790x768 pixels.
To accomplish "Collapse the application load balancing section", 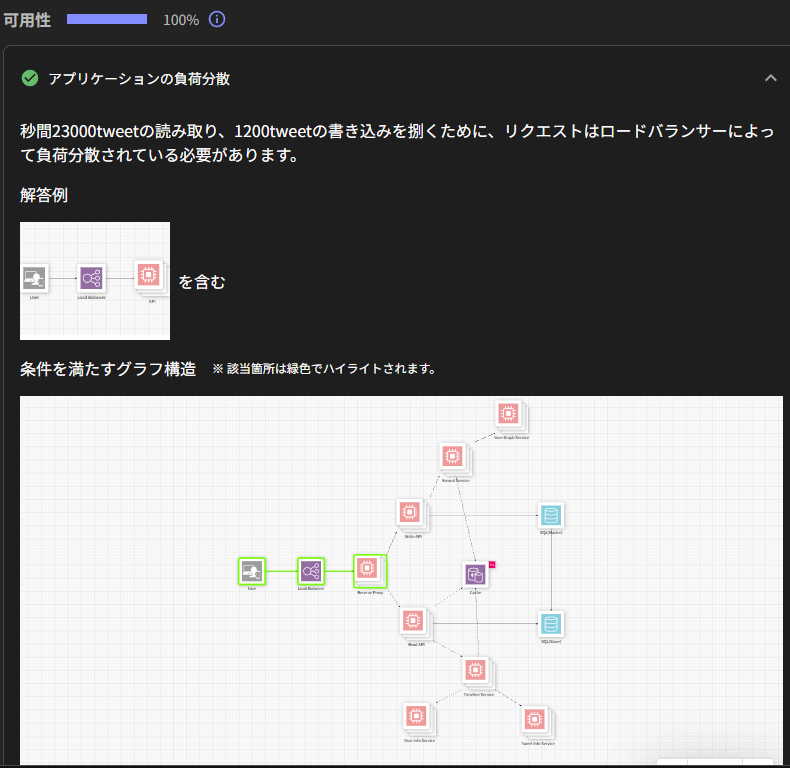I will click(x=770, y=78).
